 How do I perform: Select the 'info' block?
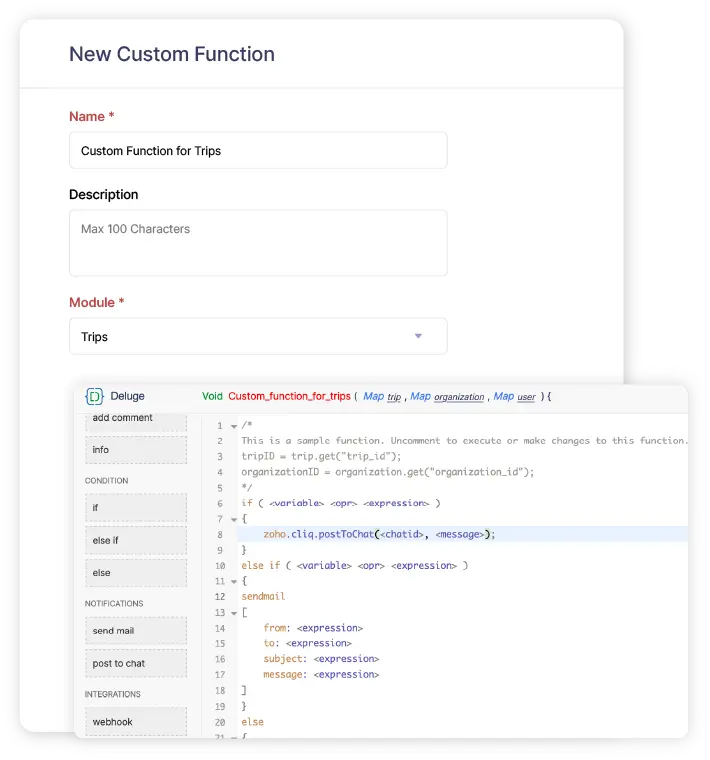tap(136, 450)
